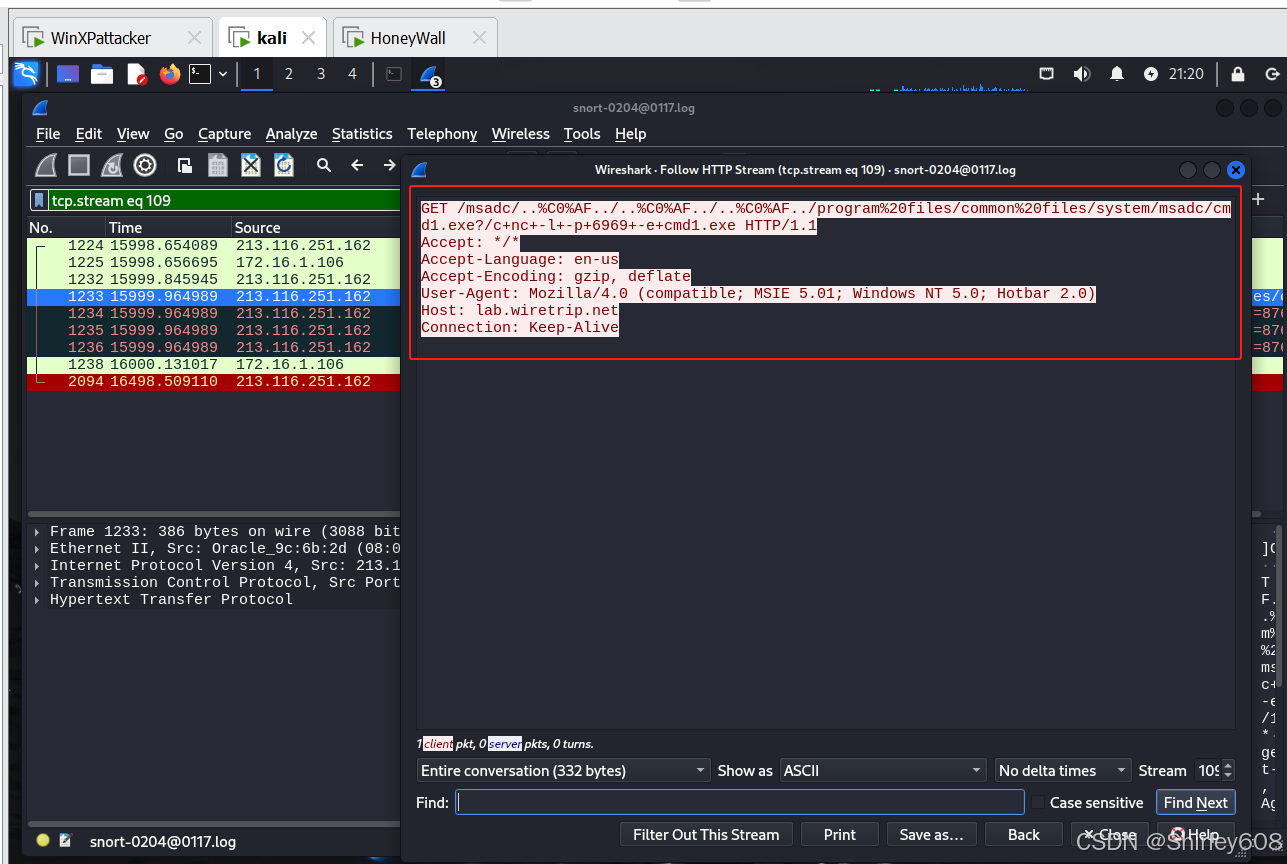This screenshot has width=1287, height=864.
Task: Click the Print button
Action: click(x=840, y=835)
